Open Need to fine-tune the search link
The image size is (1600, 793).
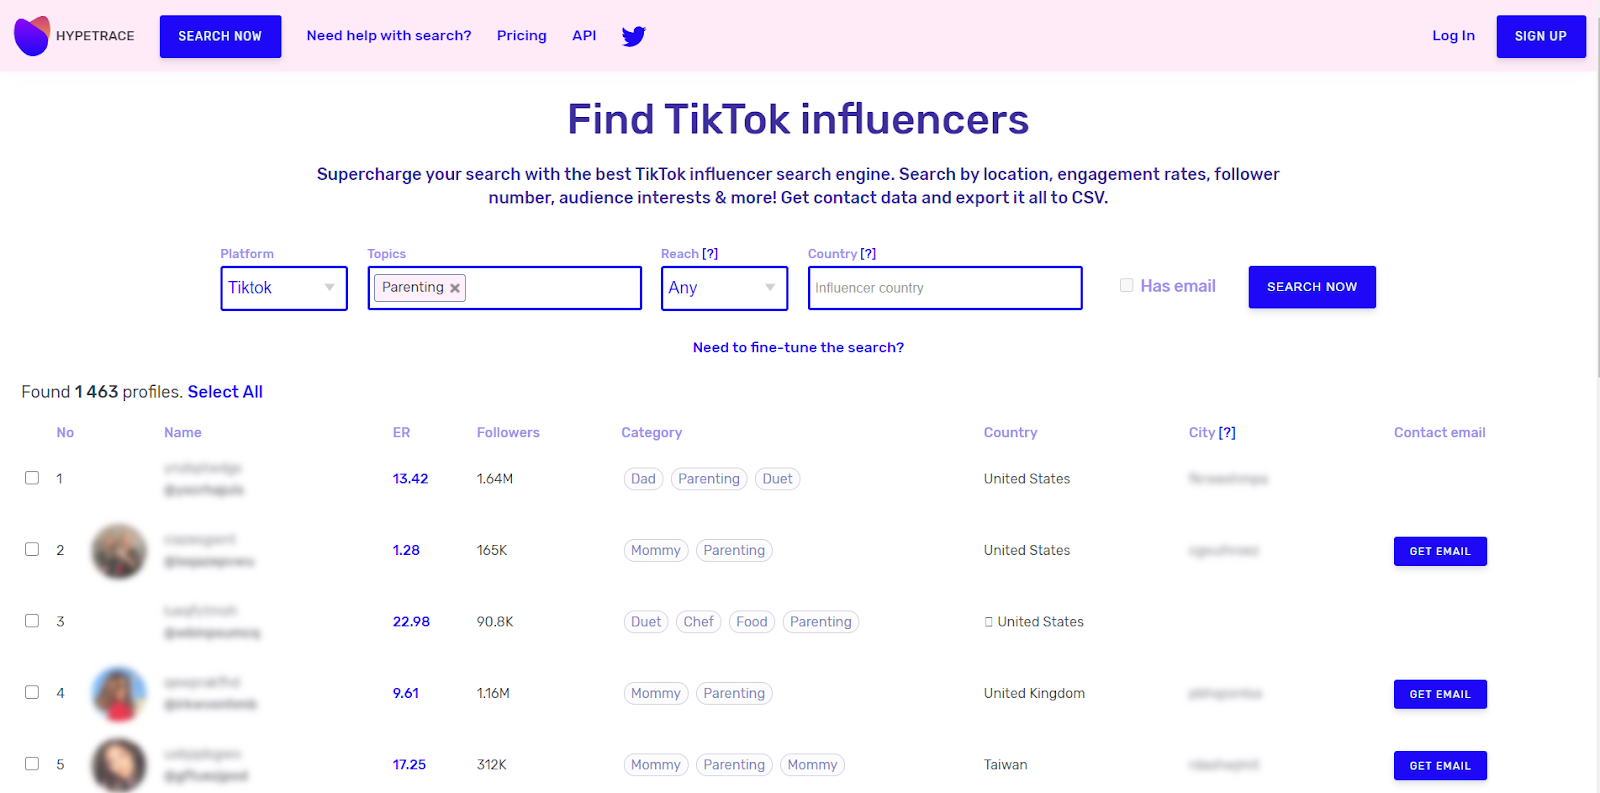(798, 347)
